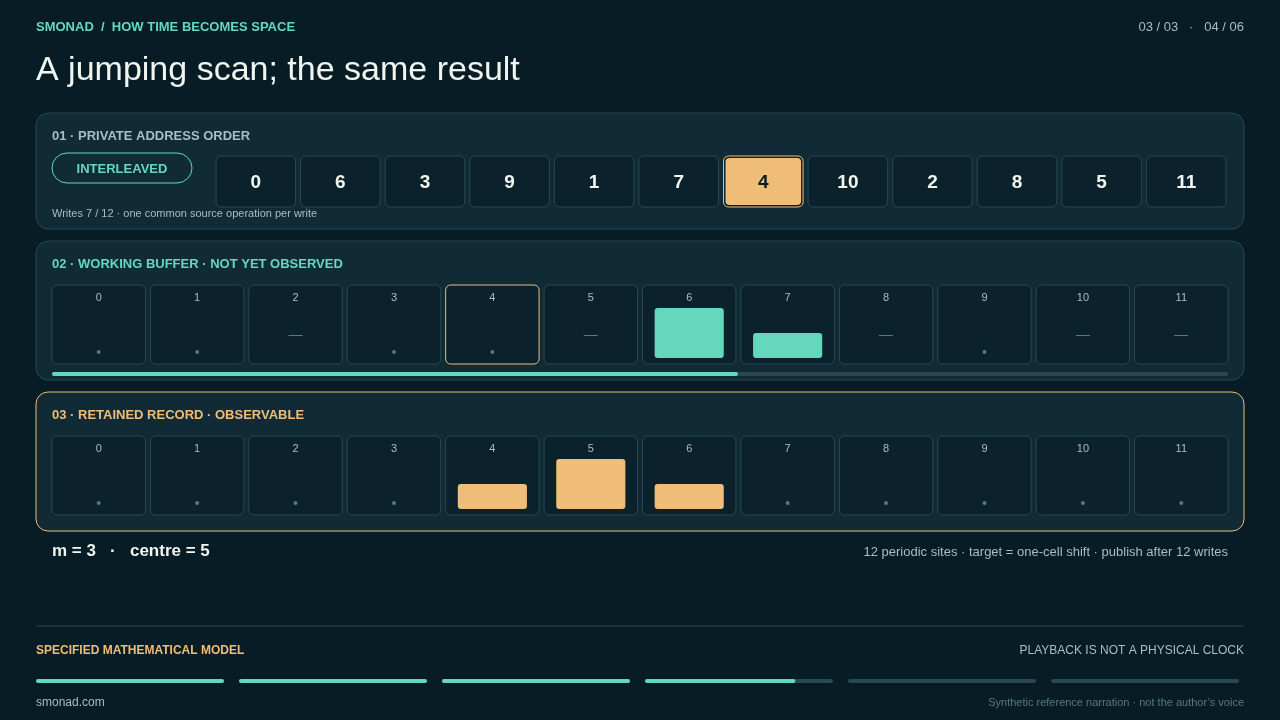Image resolution: width=1280 pixels, height=720 pixels.
Task: Click address order cell labeled 11
Action: click(x=1186, y=182)
